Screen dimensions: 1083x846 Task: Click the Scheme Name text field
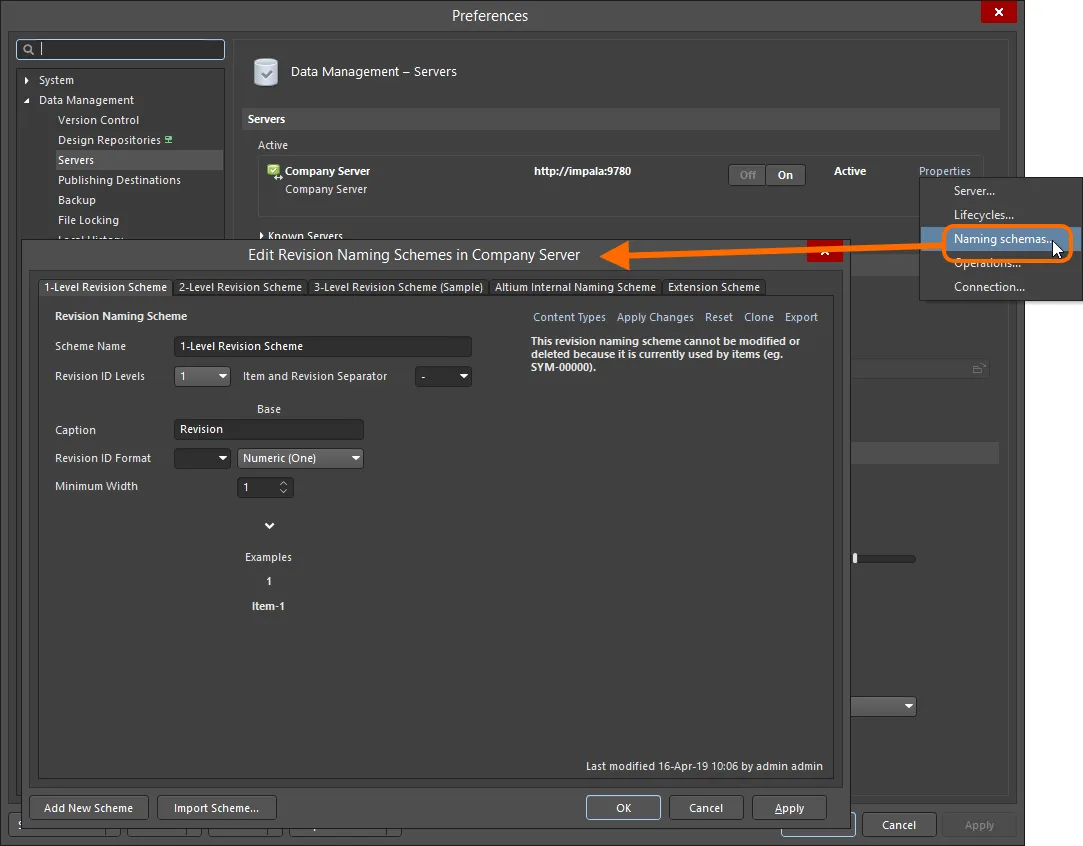pos(322,346)
